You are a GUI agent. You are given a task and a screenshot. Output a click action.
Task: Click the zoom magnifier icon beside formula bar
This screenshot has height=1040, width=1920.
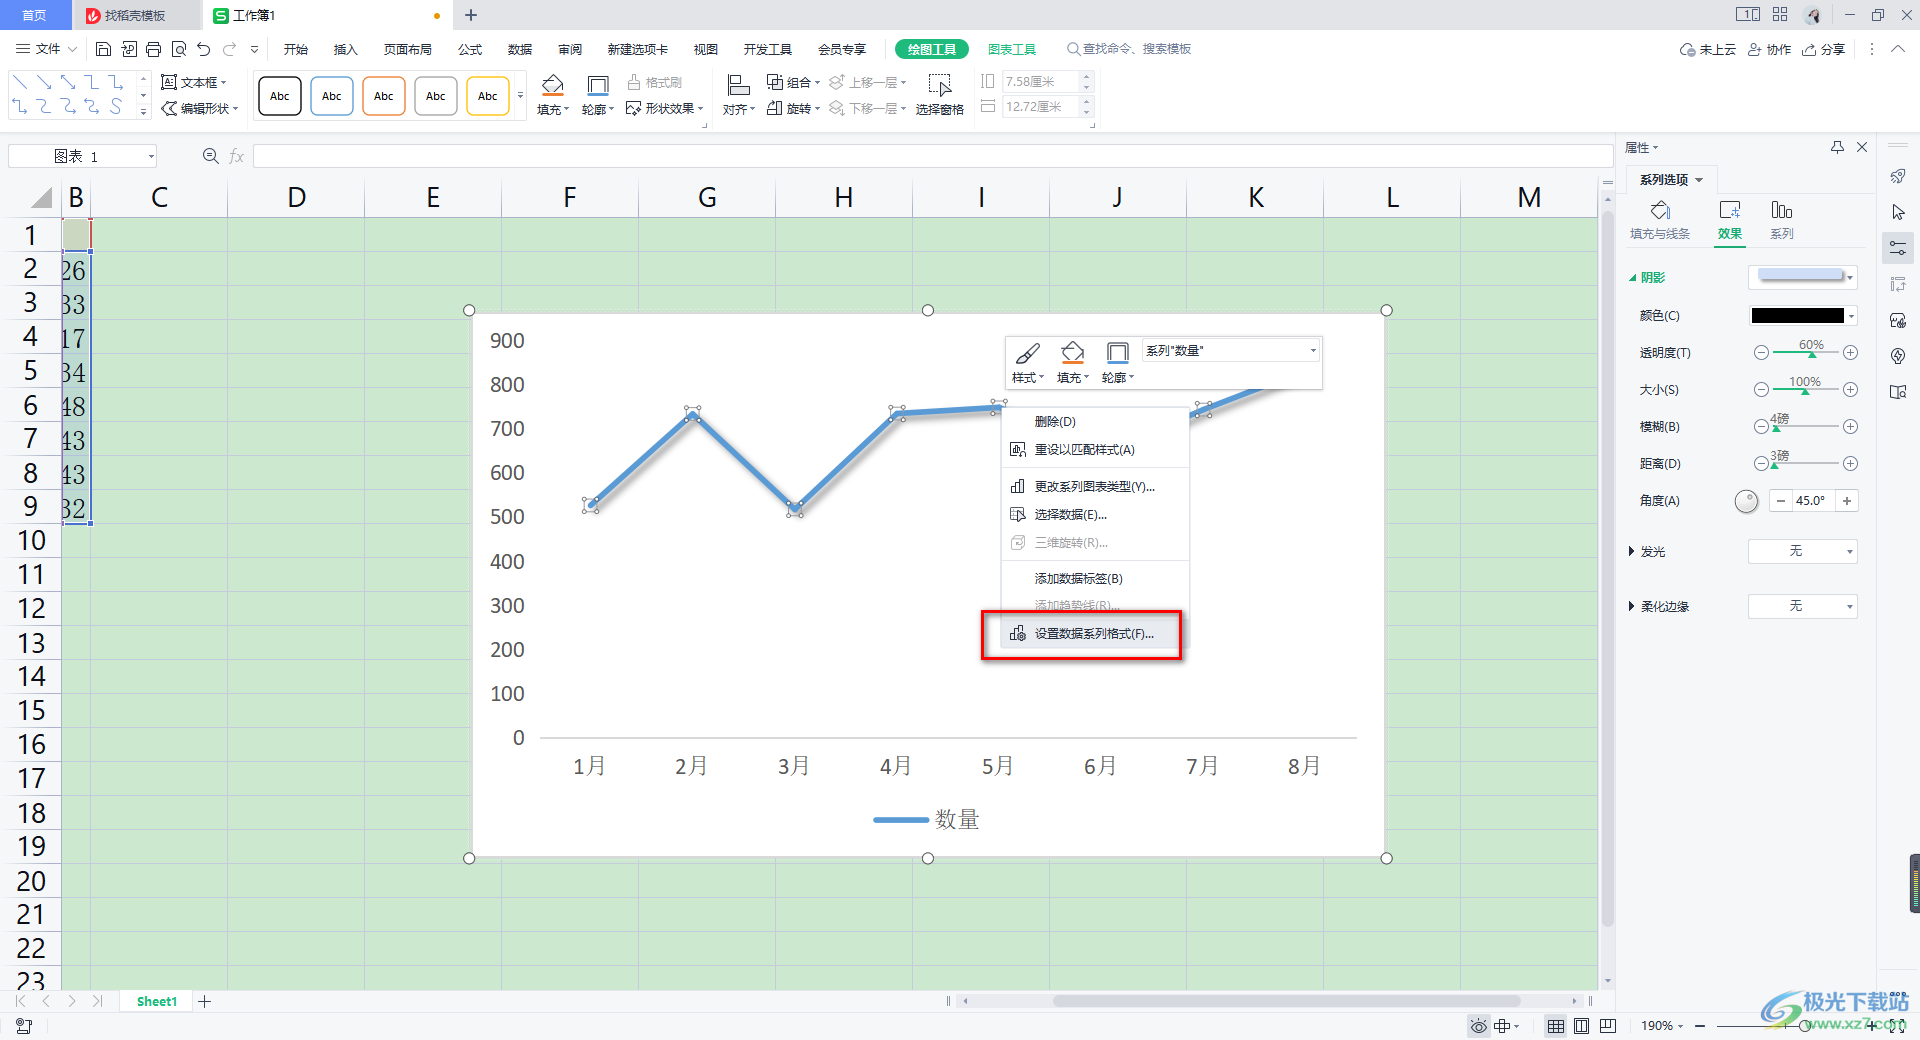point(210,156)
